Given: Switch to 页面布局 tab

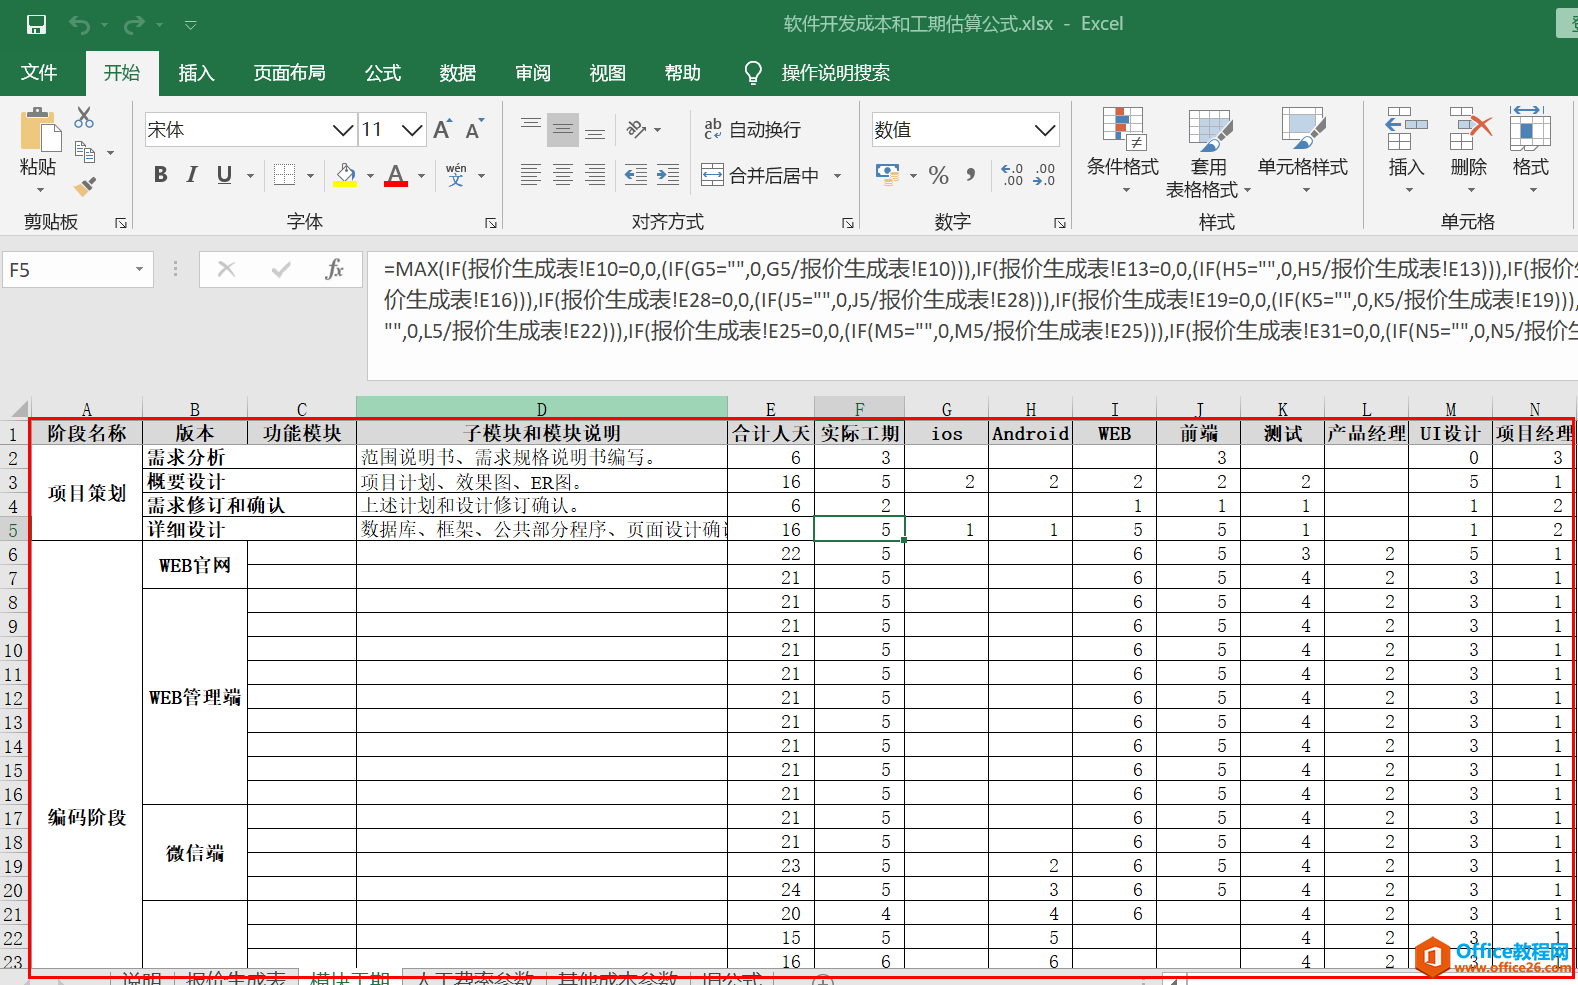Looking at the screenshot, I should coord(289,72).
